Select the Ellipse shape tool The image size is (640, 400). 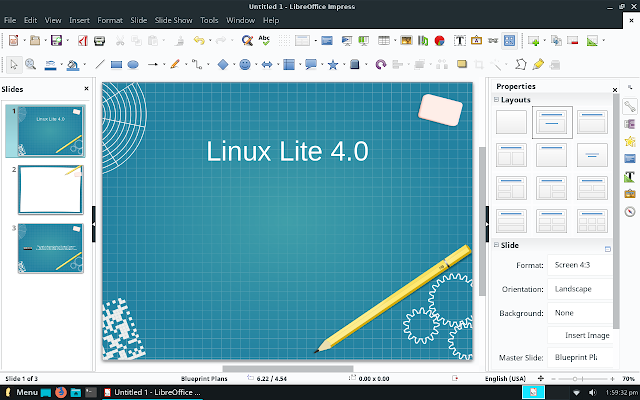133,64
